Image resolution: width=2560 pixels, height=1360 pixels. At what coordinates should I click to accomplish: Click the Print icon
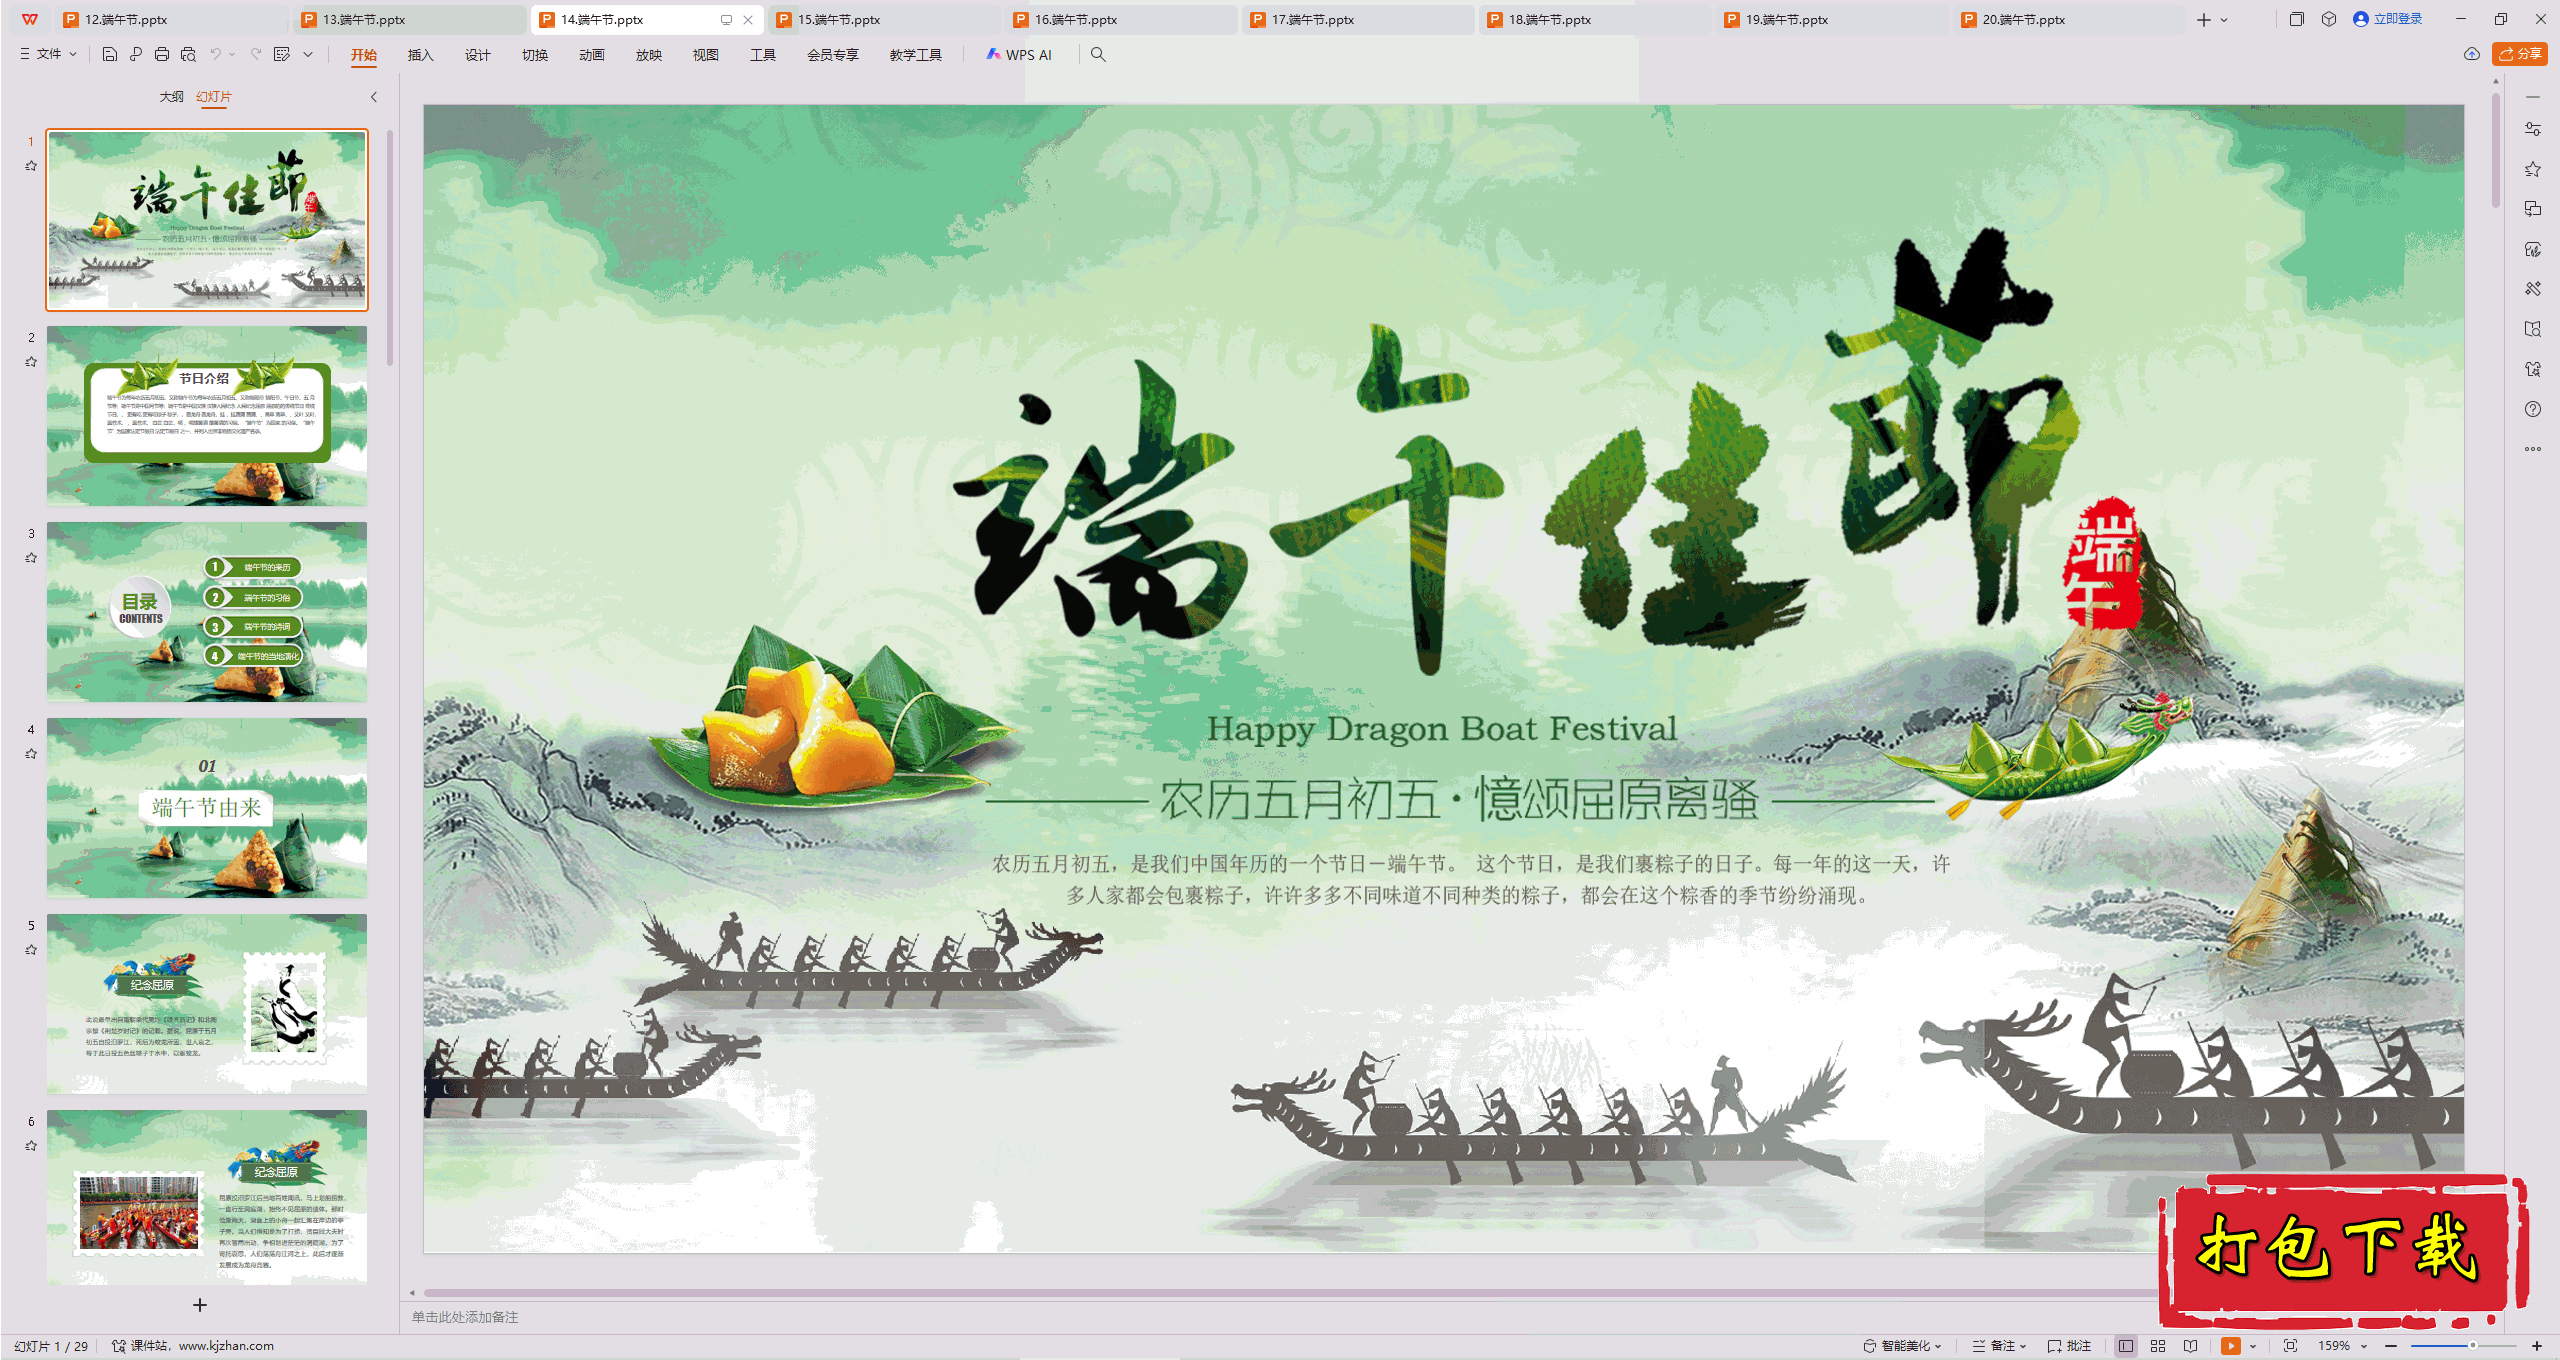point(162,55)
